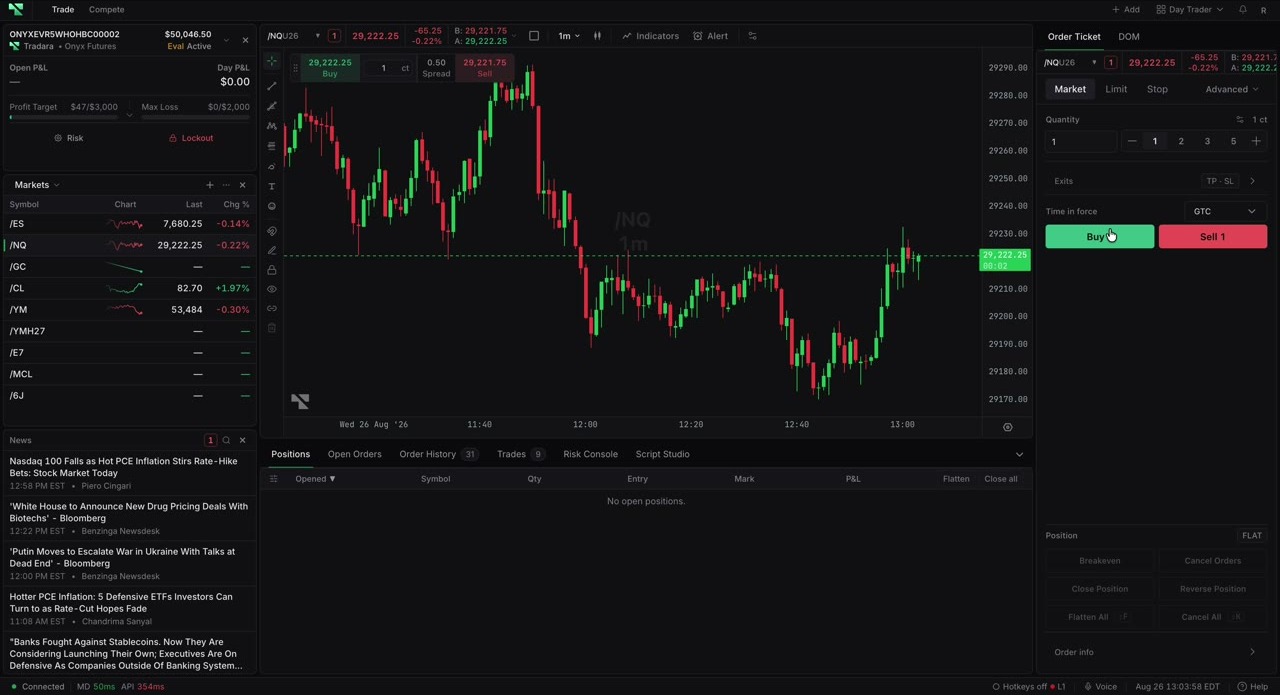Click the red Sell 1 order button
Screen dimensions: 1280x695
tap(1213, 237)
